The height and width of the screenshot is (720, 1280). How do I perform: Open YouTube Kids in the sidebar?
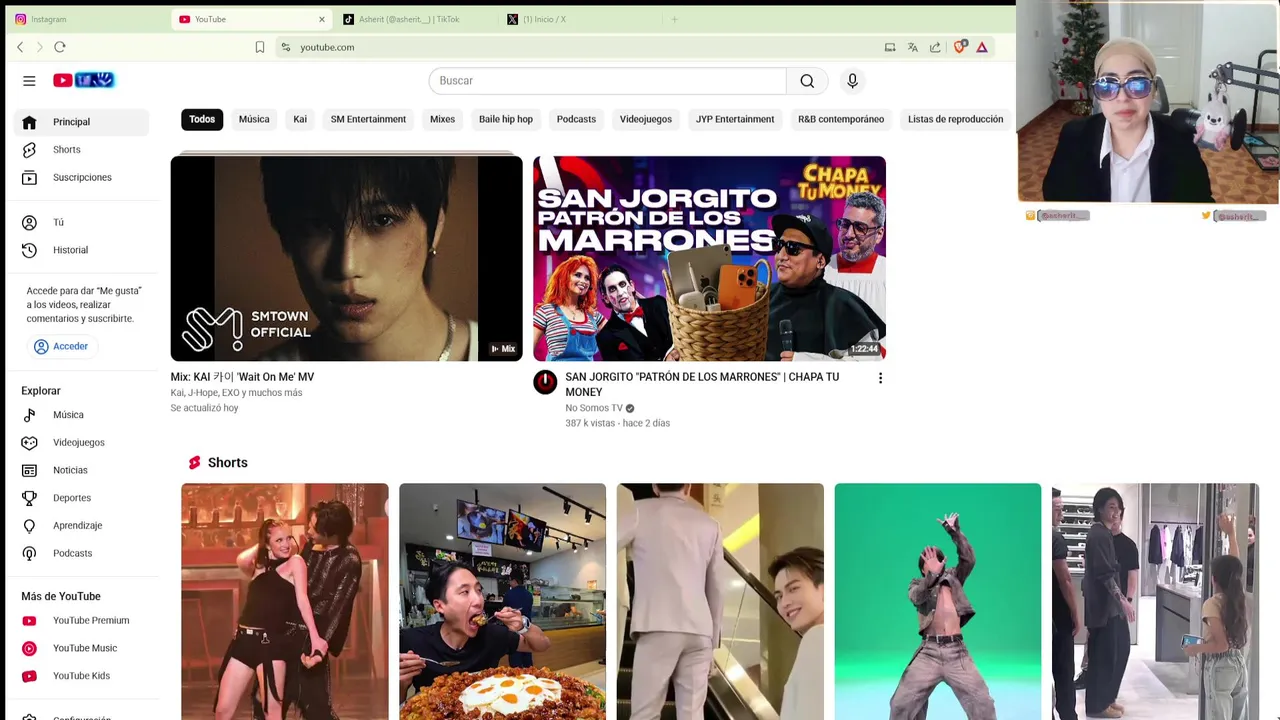tap(82, 676)
